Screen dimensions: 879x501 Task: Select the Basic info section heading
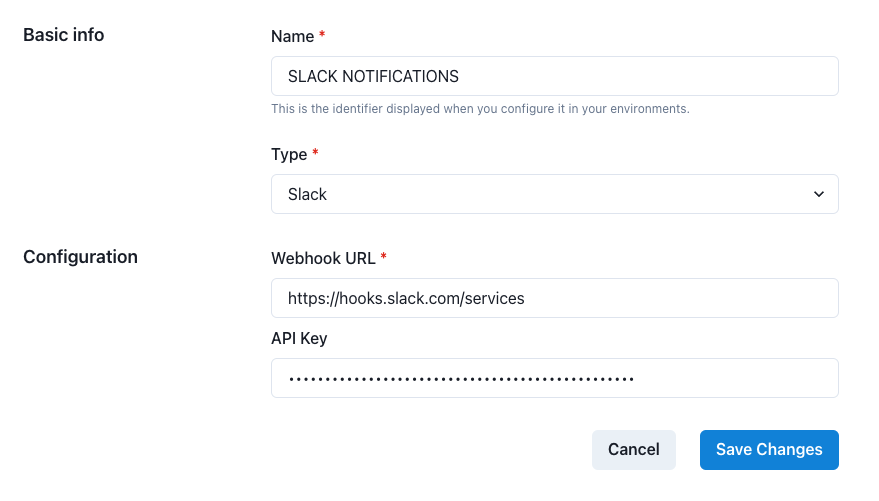tap(63, 35)
